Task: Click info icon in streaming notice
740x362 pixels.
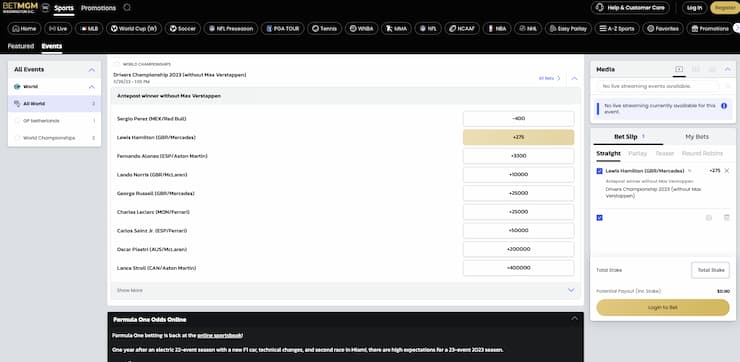Action: [724, 106]
